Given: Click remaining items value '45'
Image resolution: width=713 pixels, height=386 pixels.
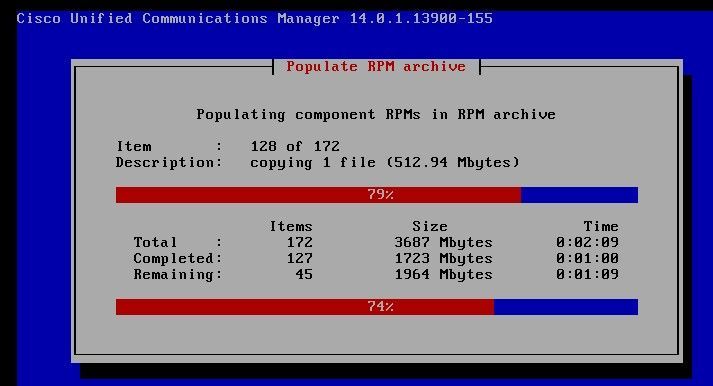Looking at the screenshot, I should (304, 275).
